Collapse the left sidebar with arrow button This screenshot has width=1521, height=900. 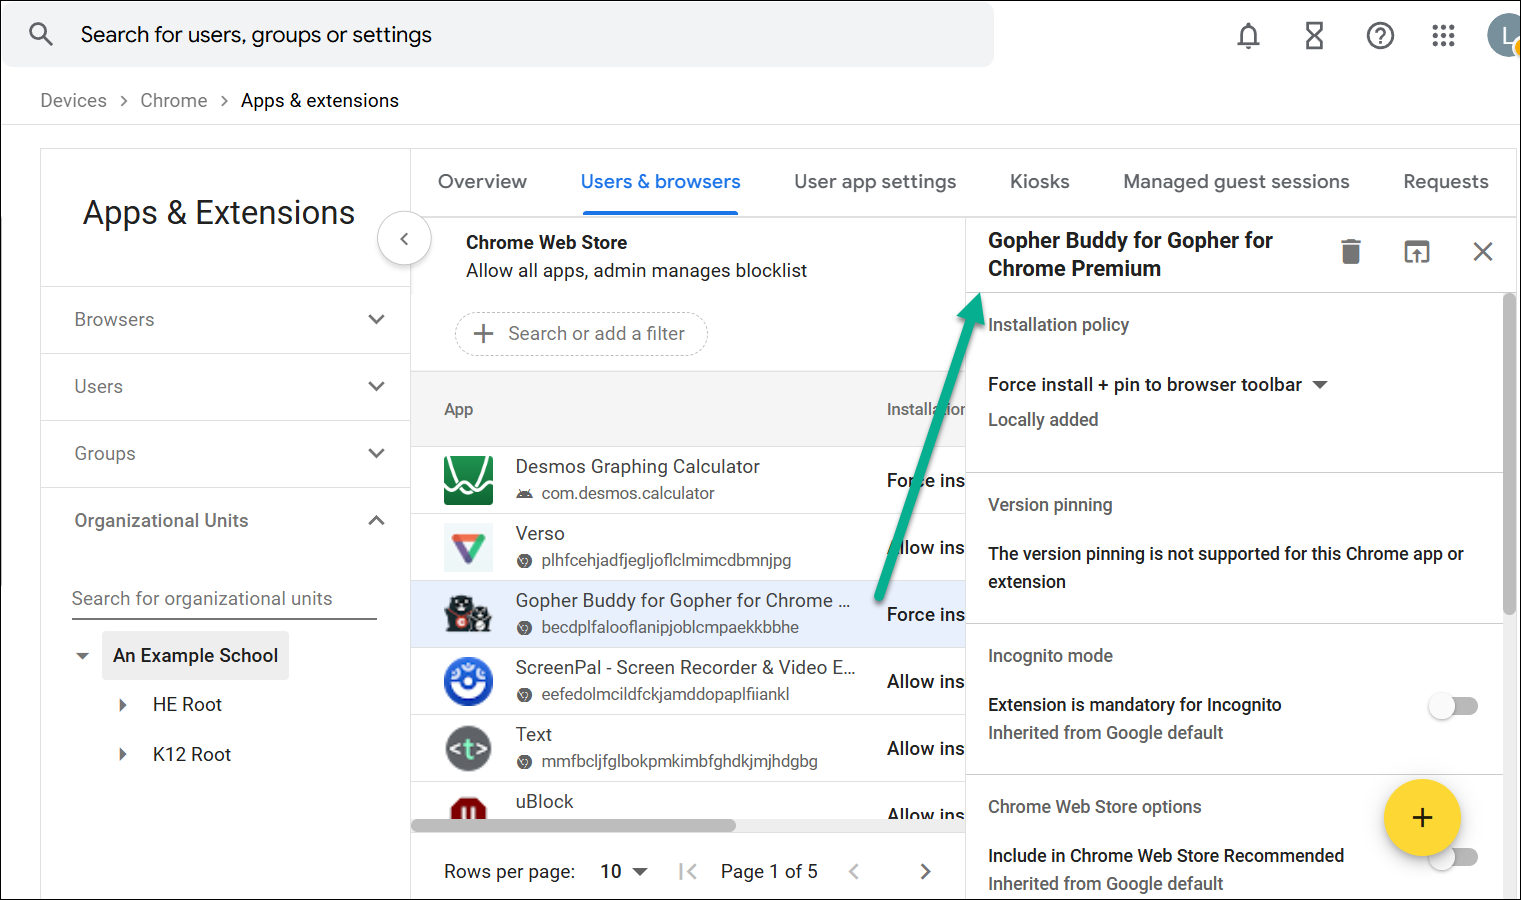(404, 239)
